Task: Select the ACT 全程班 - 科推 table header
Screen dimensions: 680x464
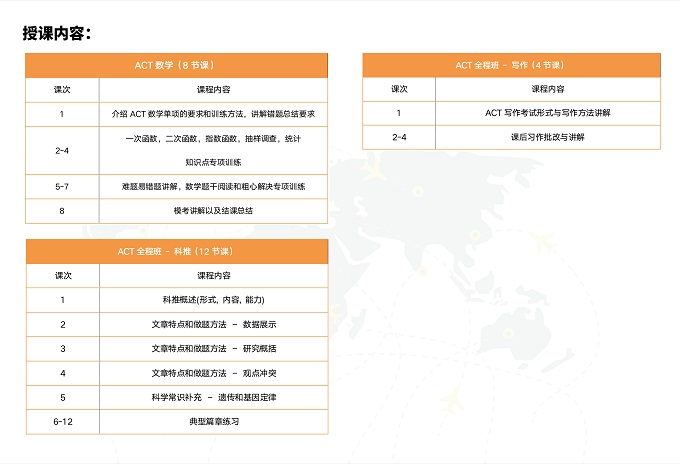Action: (175, 251)
